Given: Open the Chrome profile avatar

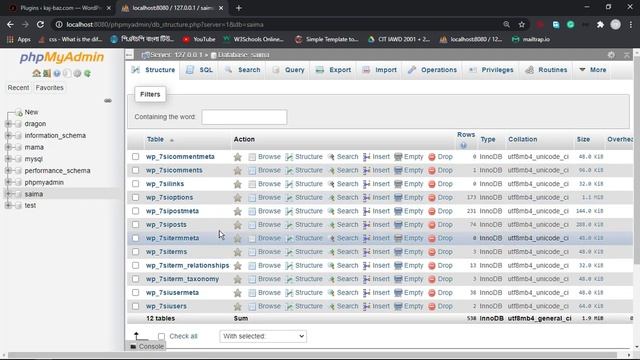Looking at the screenshot, I should (x=616, y=24).
